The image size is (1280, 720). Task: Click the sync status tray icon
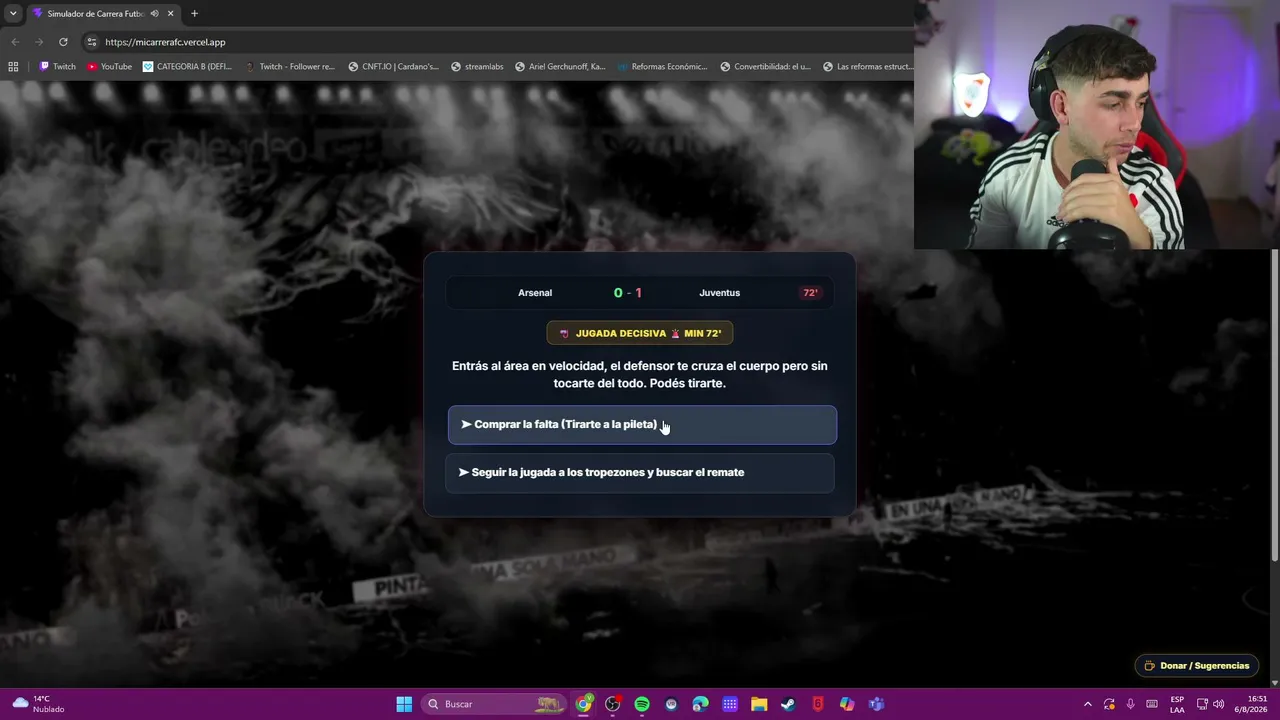pyautogui.click(x=1109, y=704)
